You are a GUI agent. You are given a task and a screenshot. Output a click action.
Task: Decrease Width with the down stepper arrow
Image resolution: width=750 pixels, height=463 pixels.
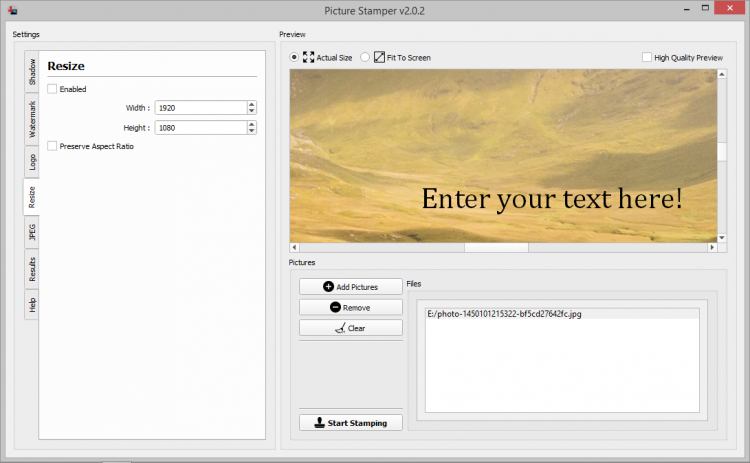(252, 111)
